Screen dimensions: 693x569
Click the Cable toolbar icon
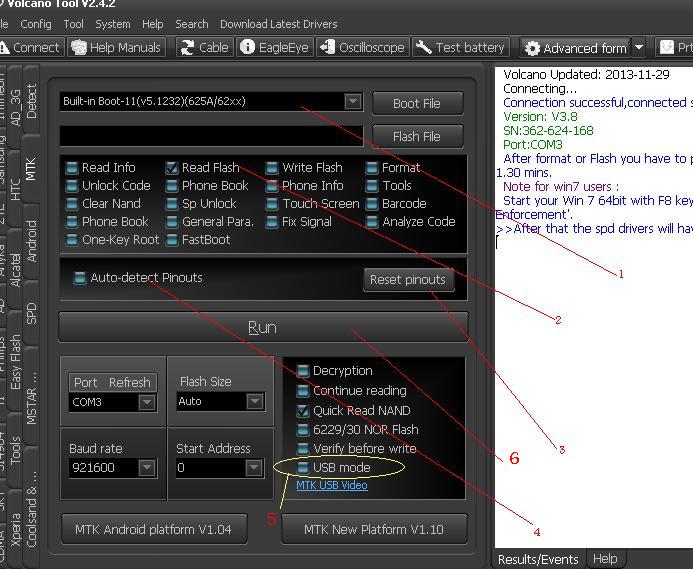[x=187, y=47]
